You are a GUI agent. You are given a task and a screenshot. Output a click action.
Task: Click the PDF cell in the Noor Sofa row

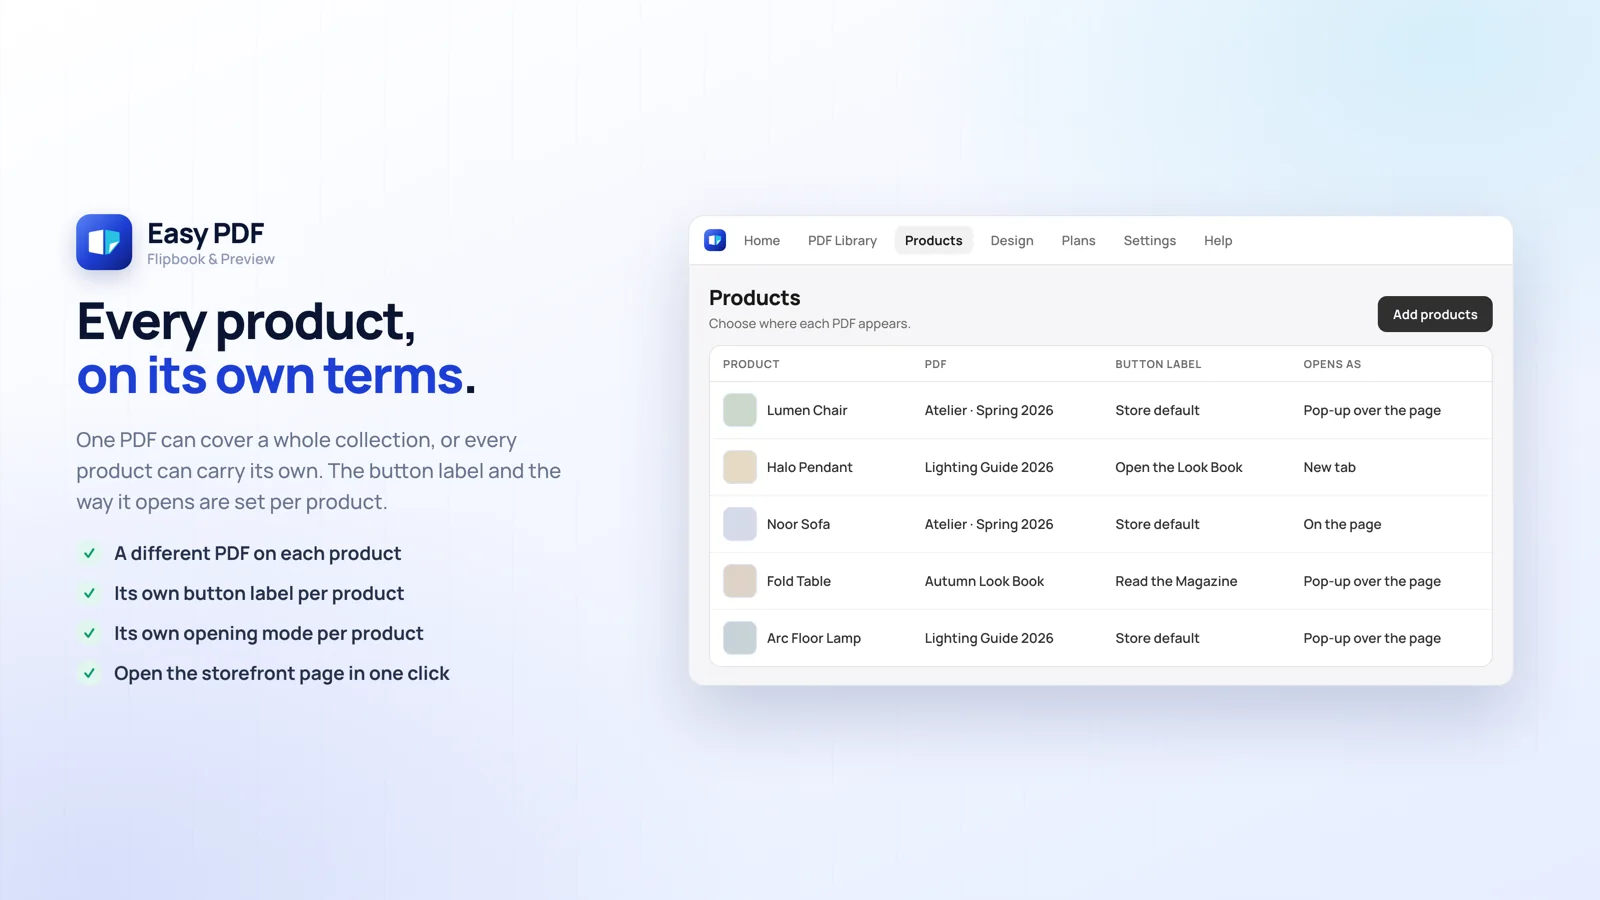coord(989,524)
